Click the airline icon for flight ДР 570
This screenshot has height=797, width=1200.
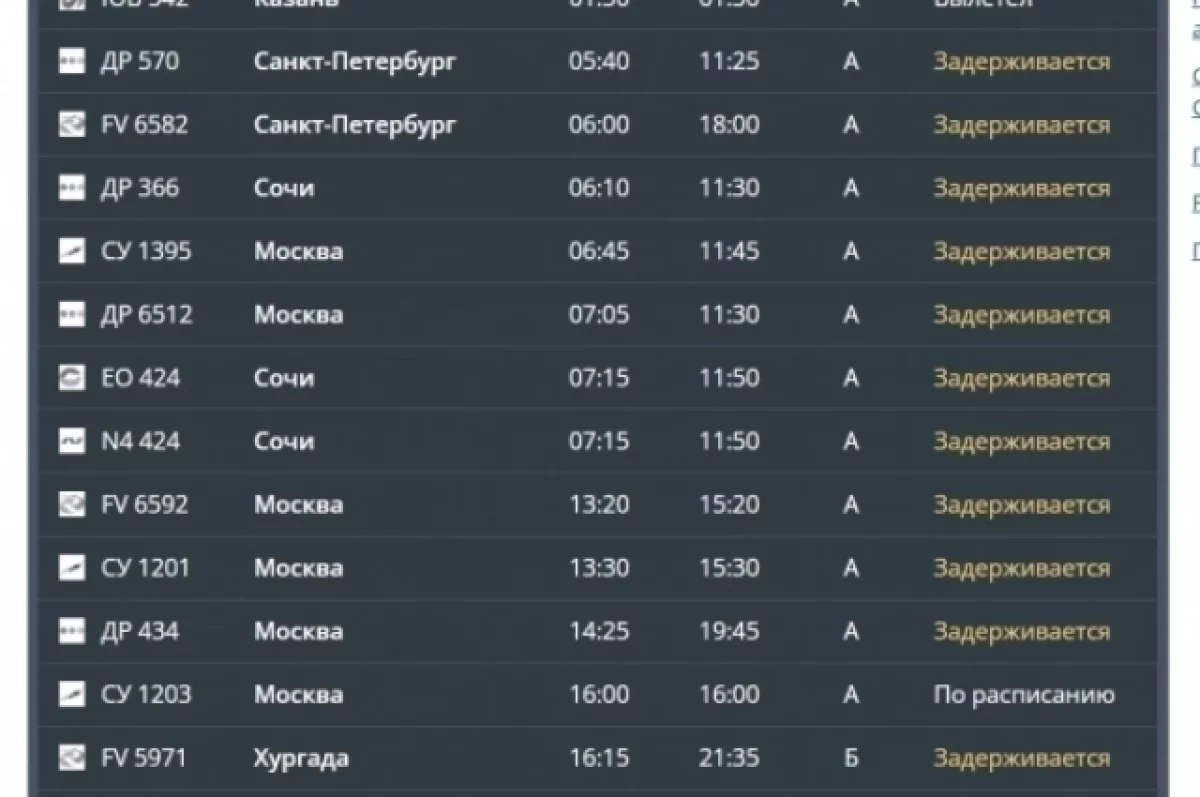click(x=71, y=61)
